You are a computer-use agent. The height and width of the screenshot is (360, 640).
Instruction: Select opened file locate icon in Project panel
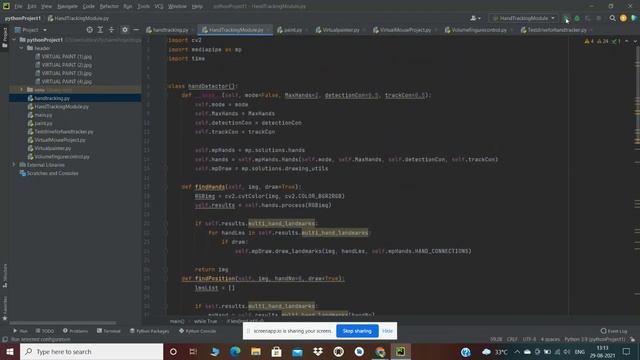pyautogui.click(x=89, y=30)
